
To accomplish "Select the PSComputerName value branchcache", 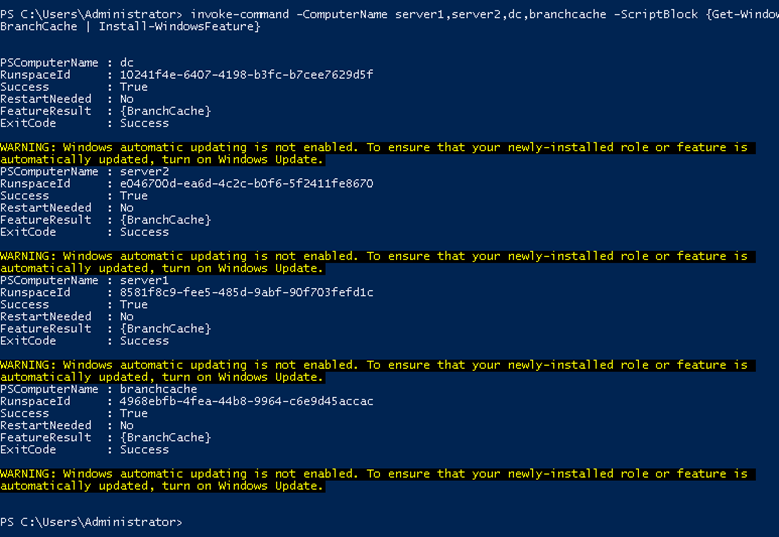I will click(158, 389).
